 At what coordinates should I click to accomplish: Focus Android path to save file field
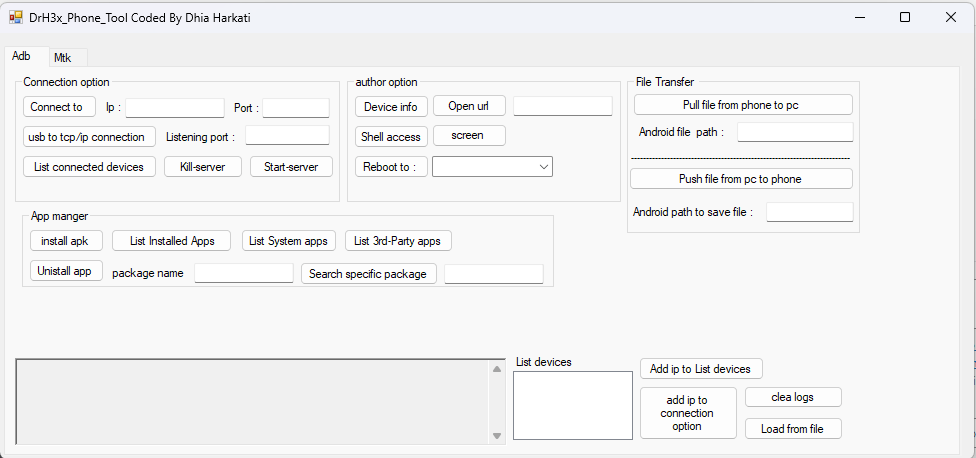(810, 212)
